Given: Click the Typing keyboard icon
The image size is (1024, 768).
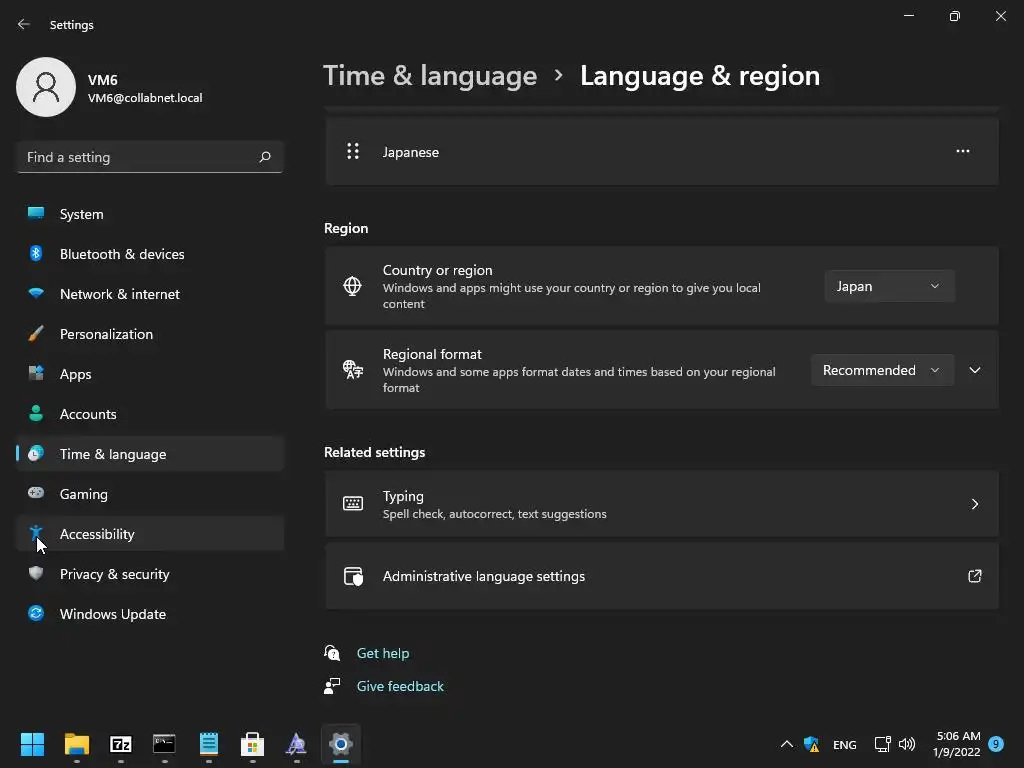Looking at the screenshot, I should (353, 504).
